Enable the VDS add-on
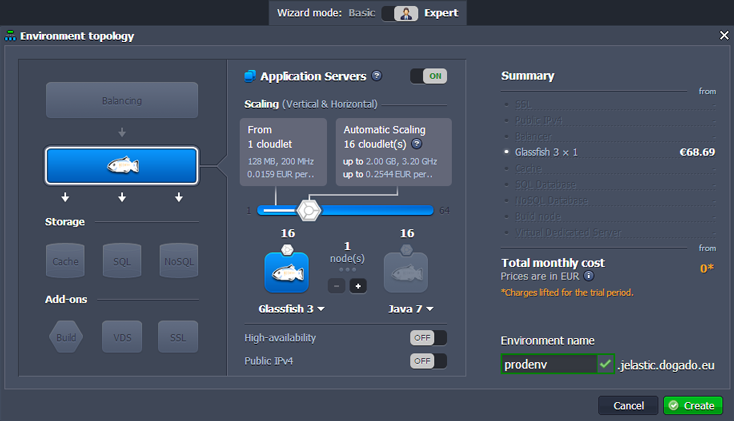 pyautogui.click(x=122, y=337)
